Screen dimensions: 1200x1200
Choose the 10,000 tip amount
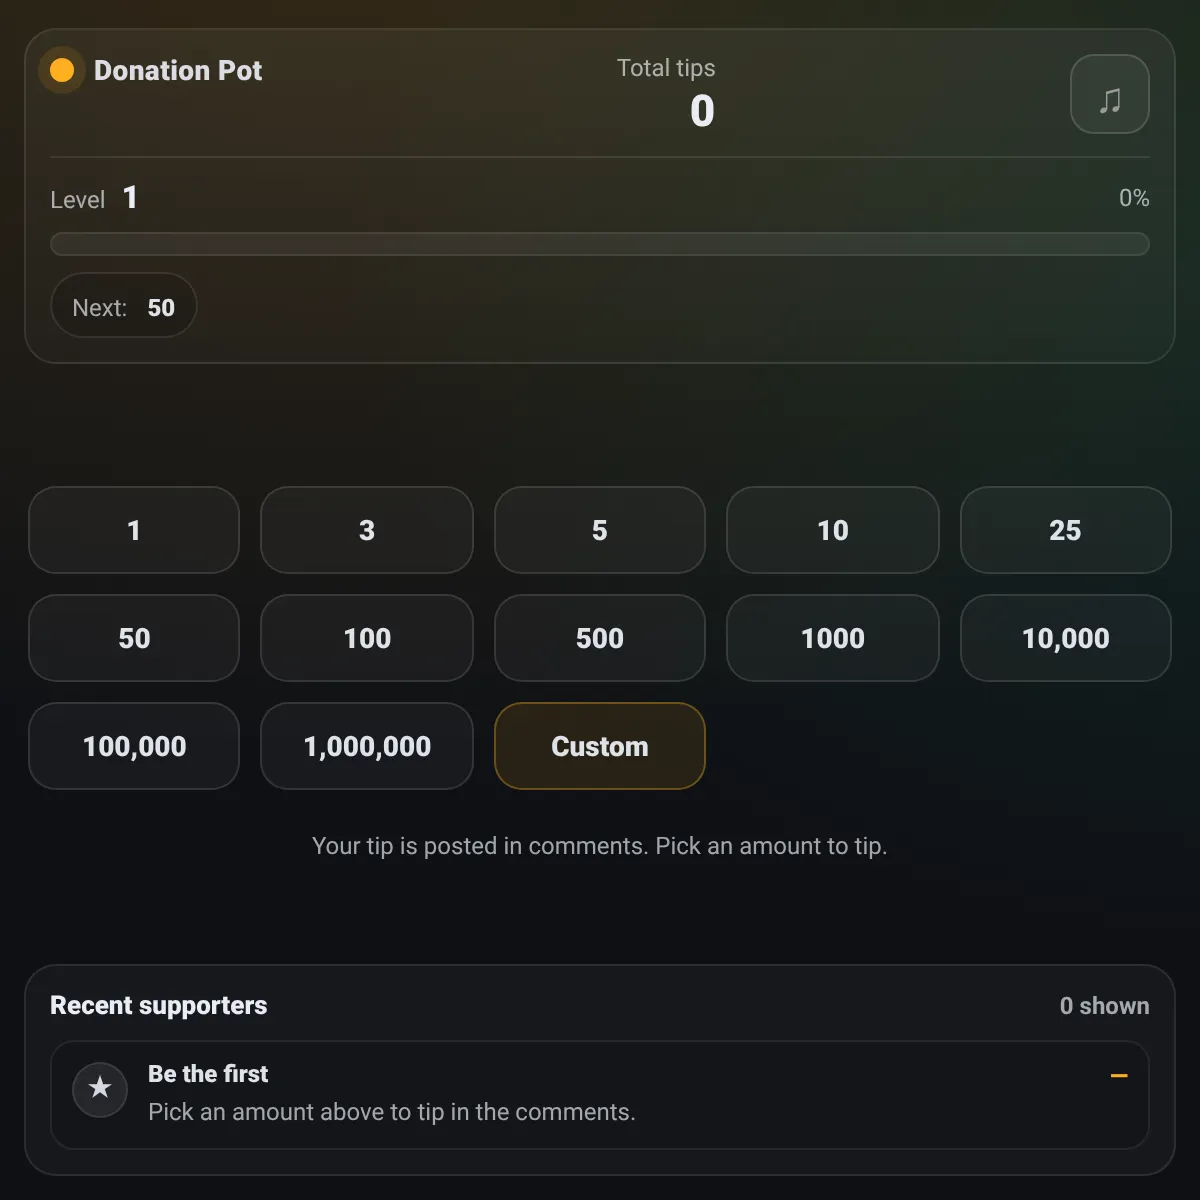1065,638
